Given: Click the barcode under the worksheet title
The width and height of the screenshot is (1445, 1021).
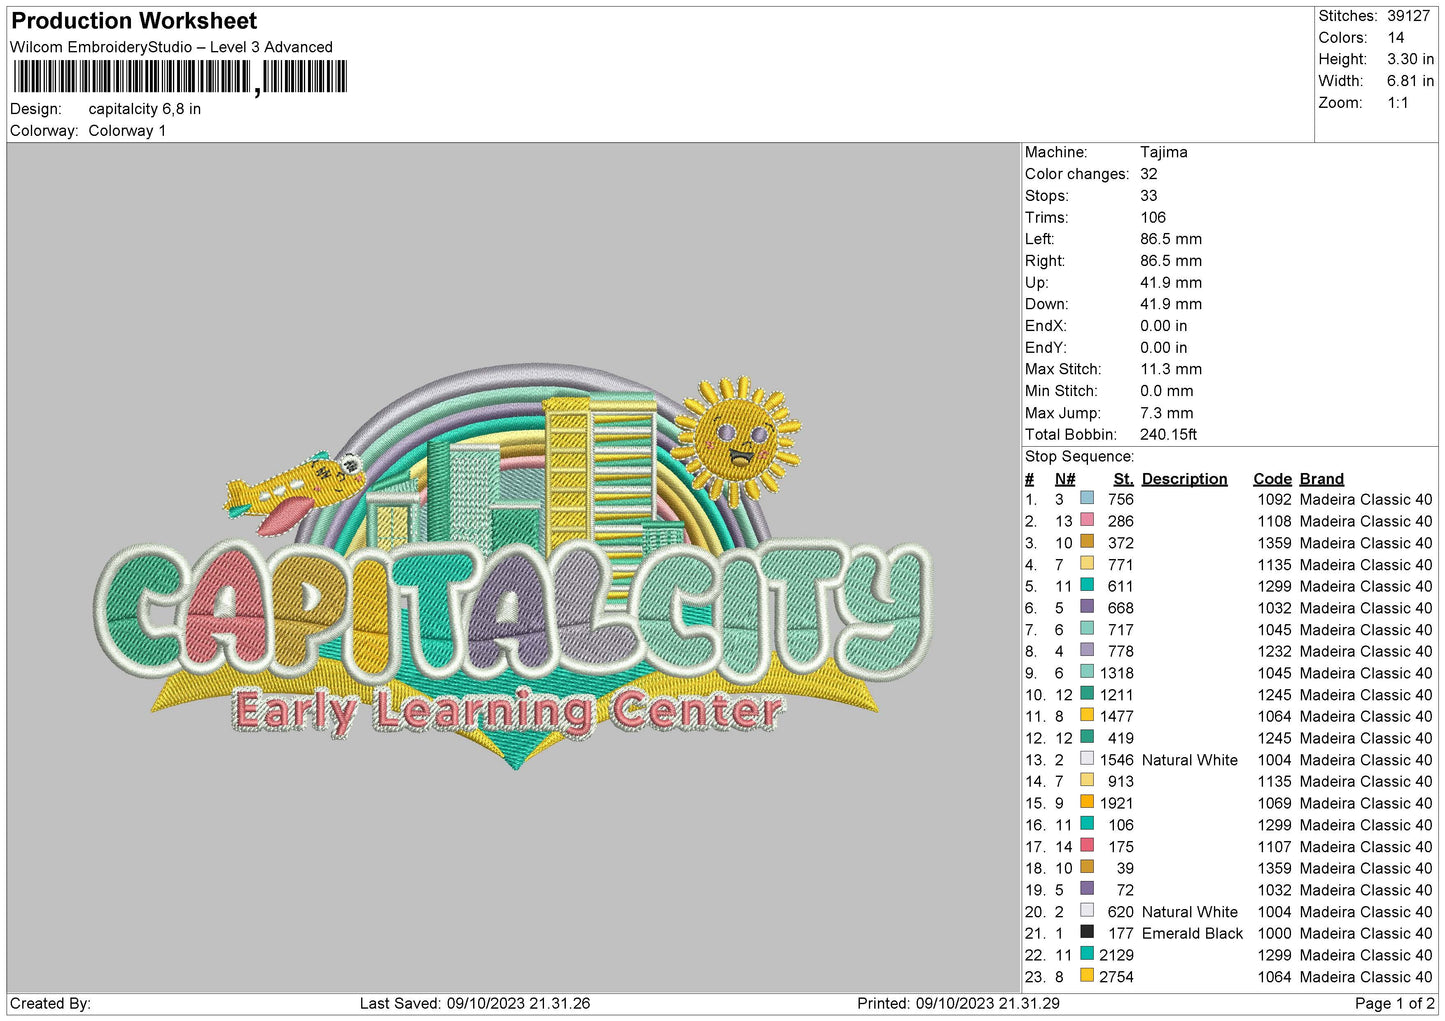Looking at the screenshot, I should pyautogui.click(x=180, y=77).
